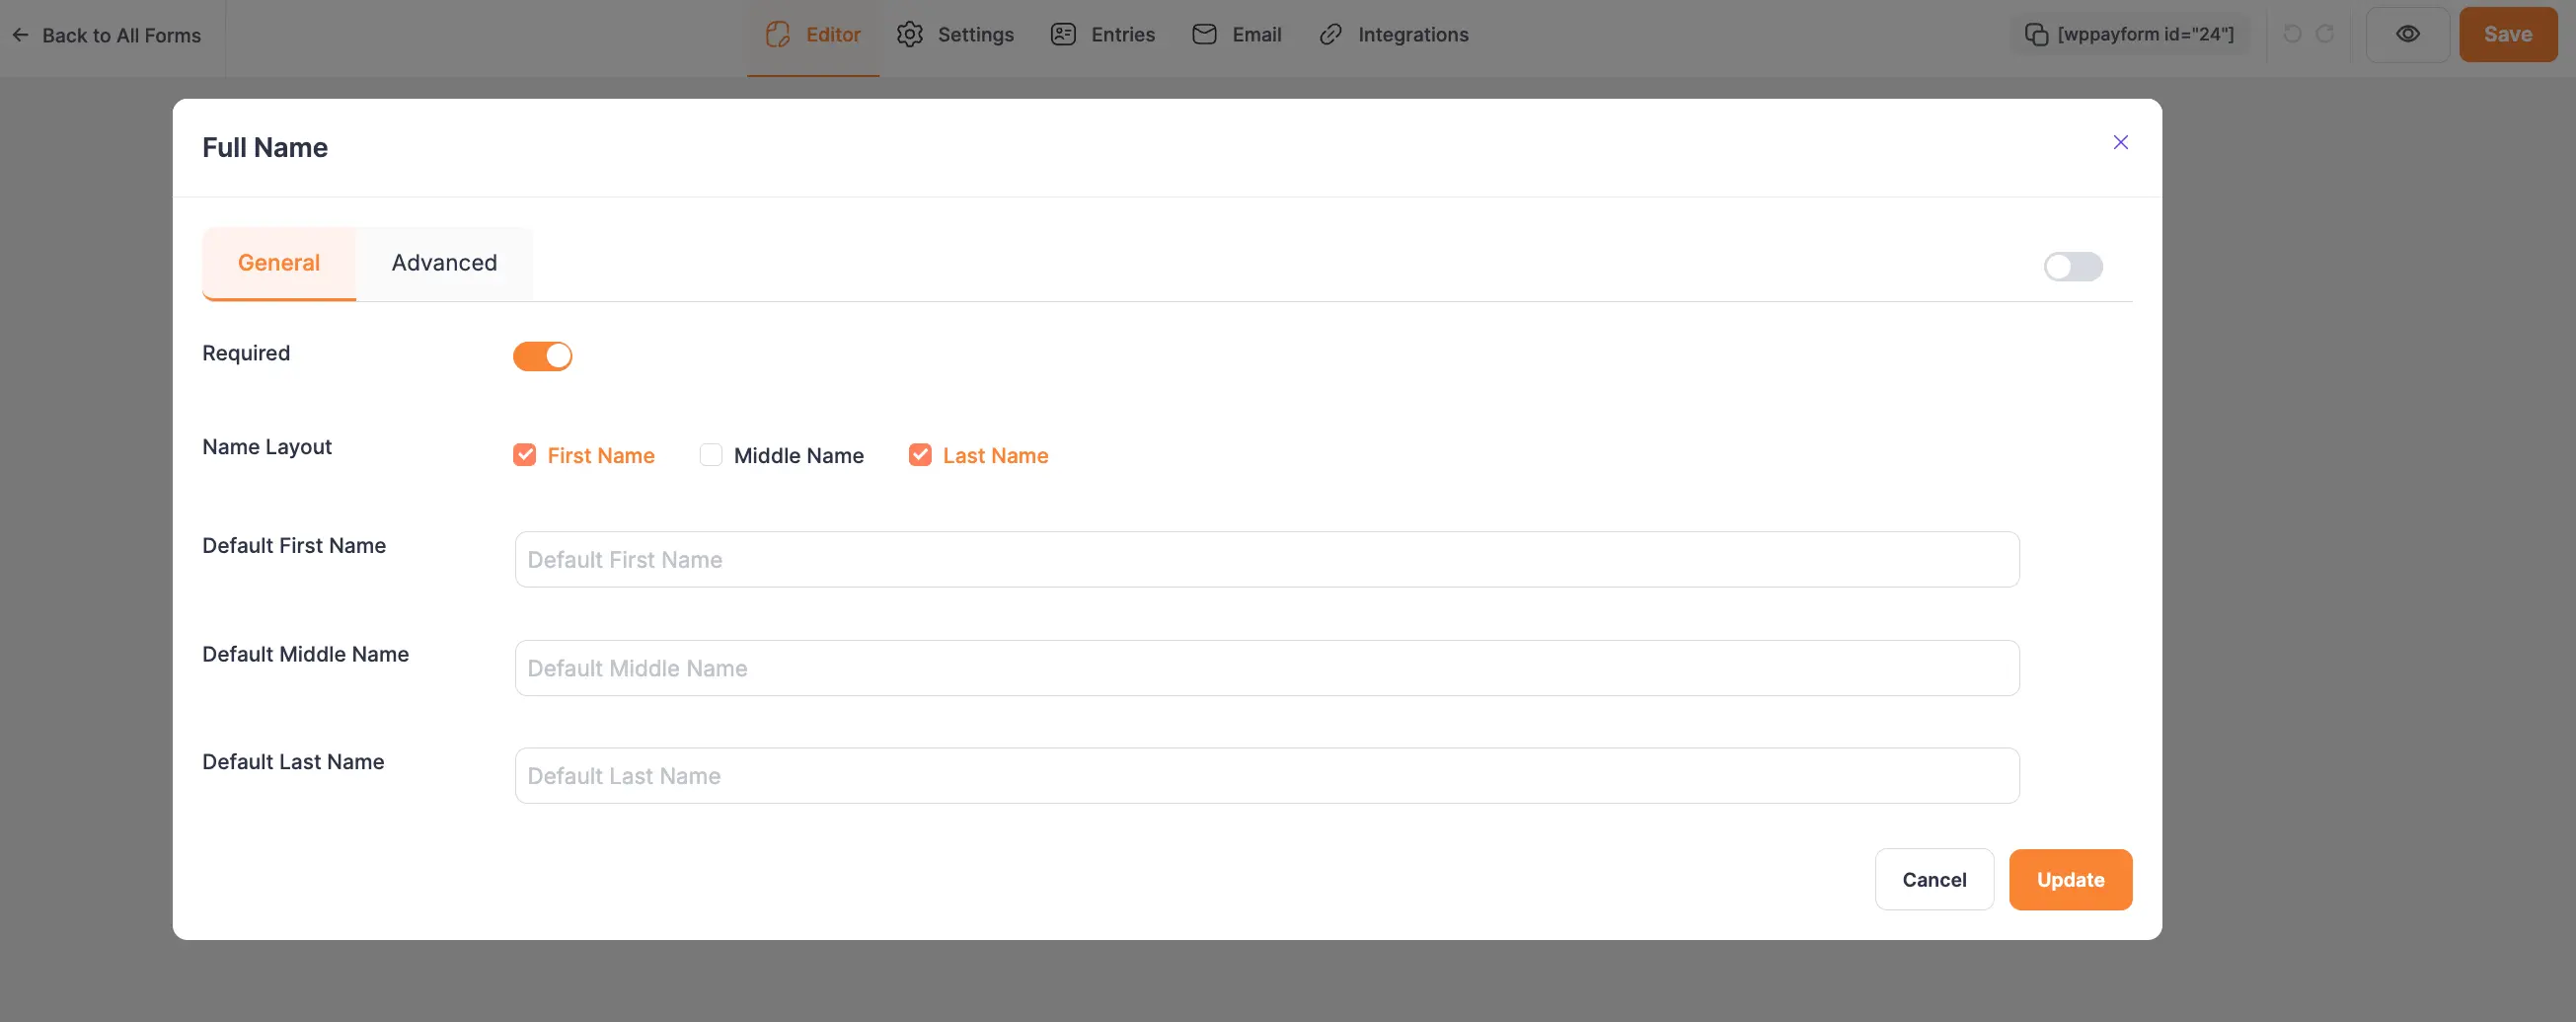Open the form Editor view

[x=812, y=34]
